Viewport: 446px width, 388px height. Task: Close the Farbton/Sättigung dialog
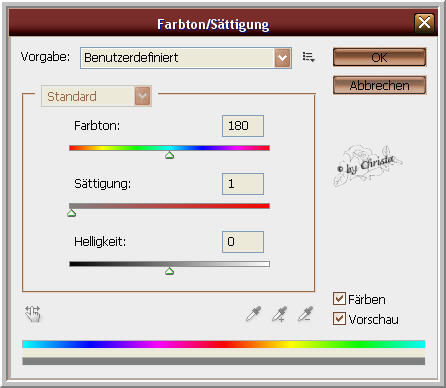pyautogui.click(x=424, y=23)
